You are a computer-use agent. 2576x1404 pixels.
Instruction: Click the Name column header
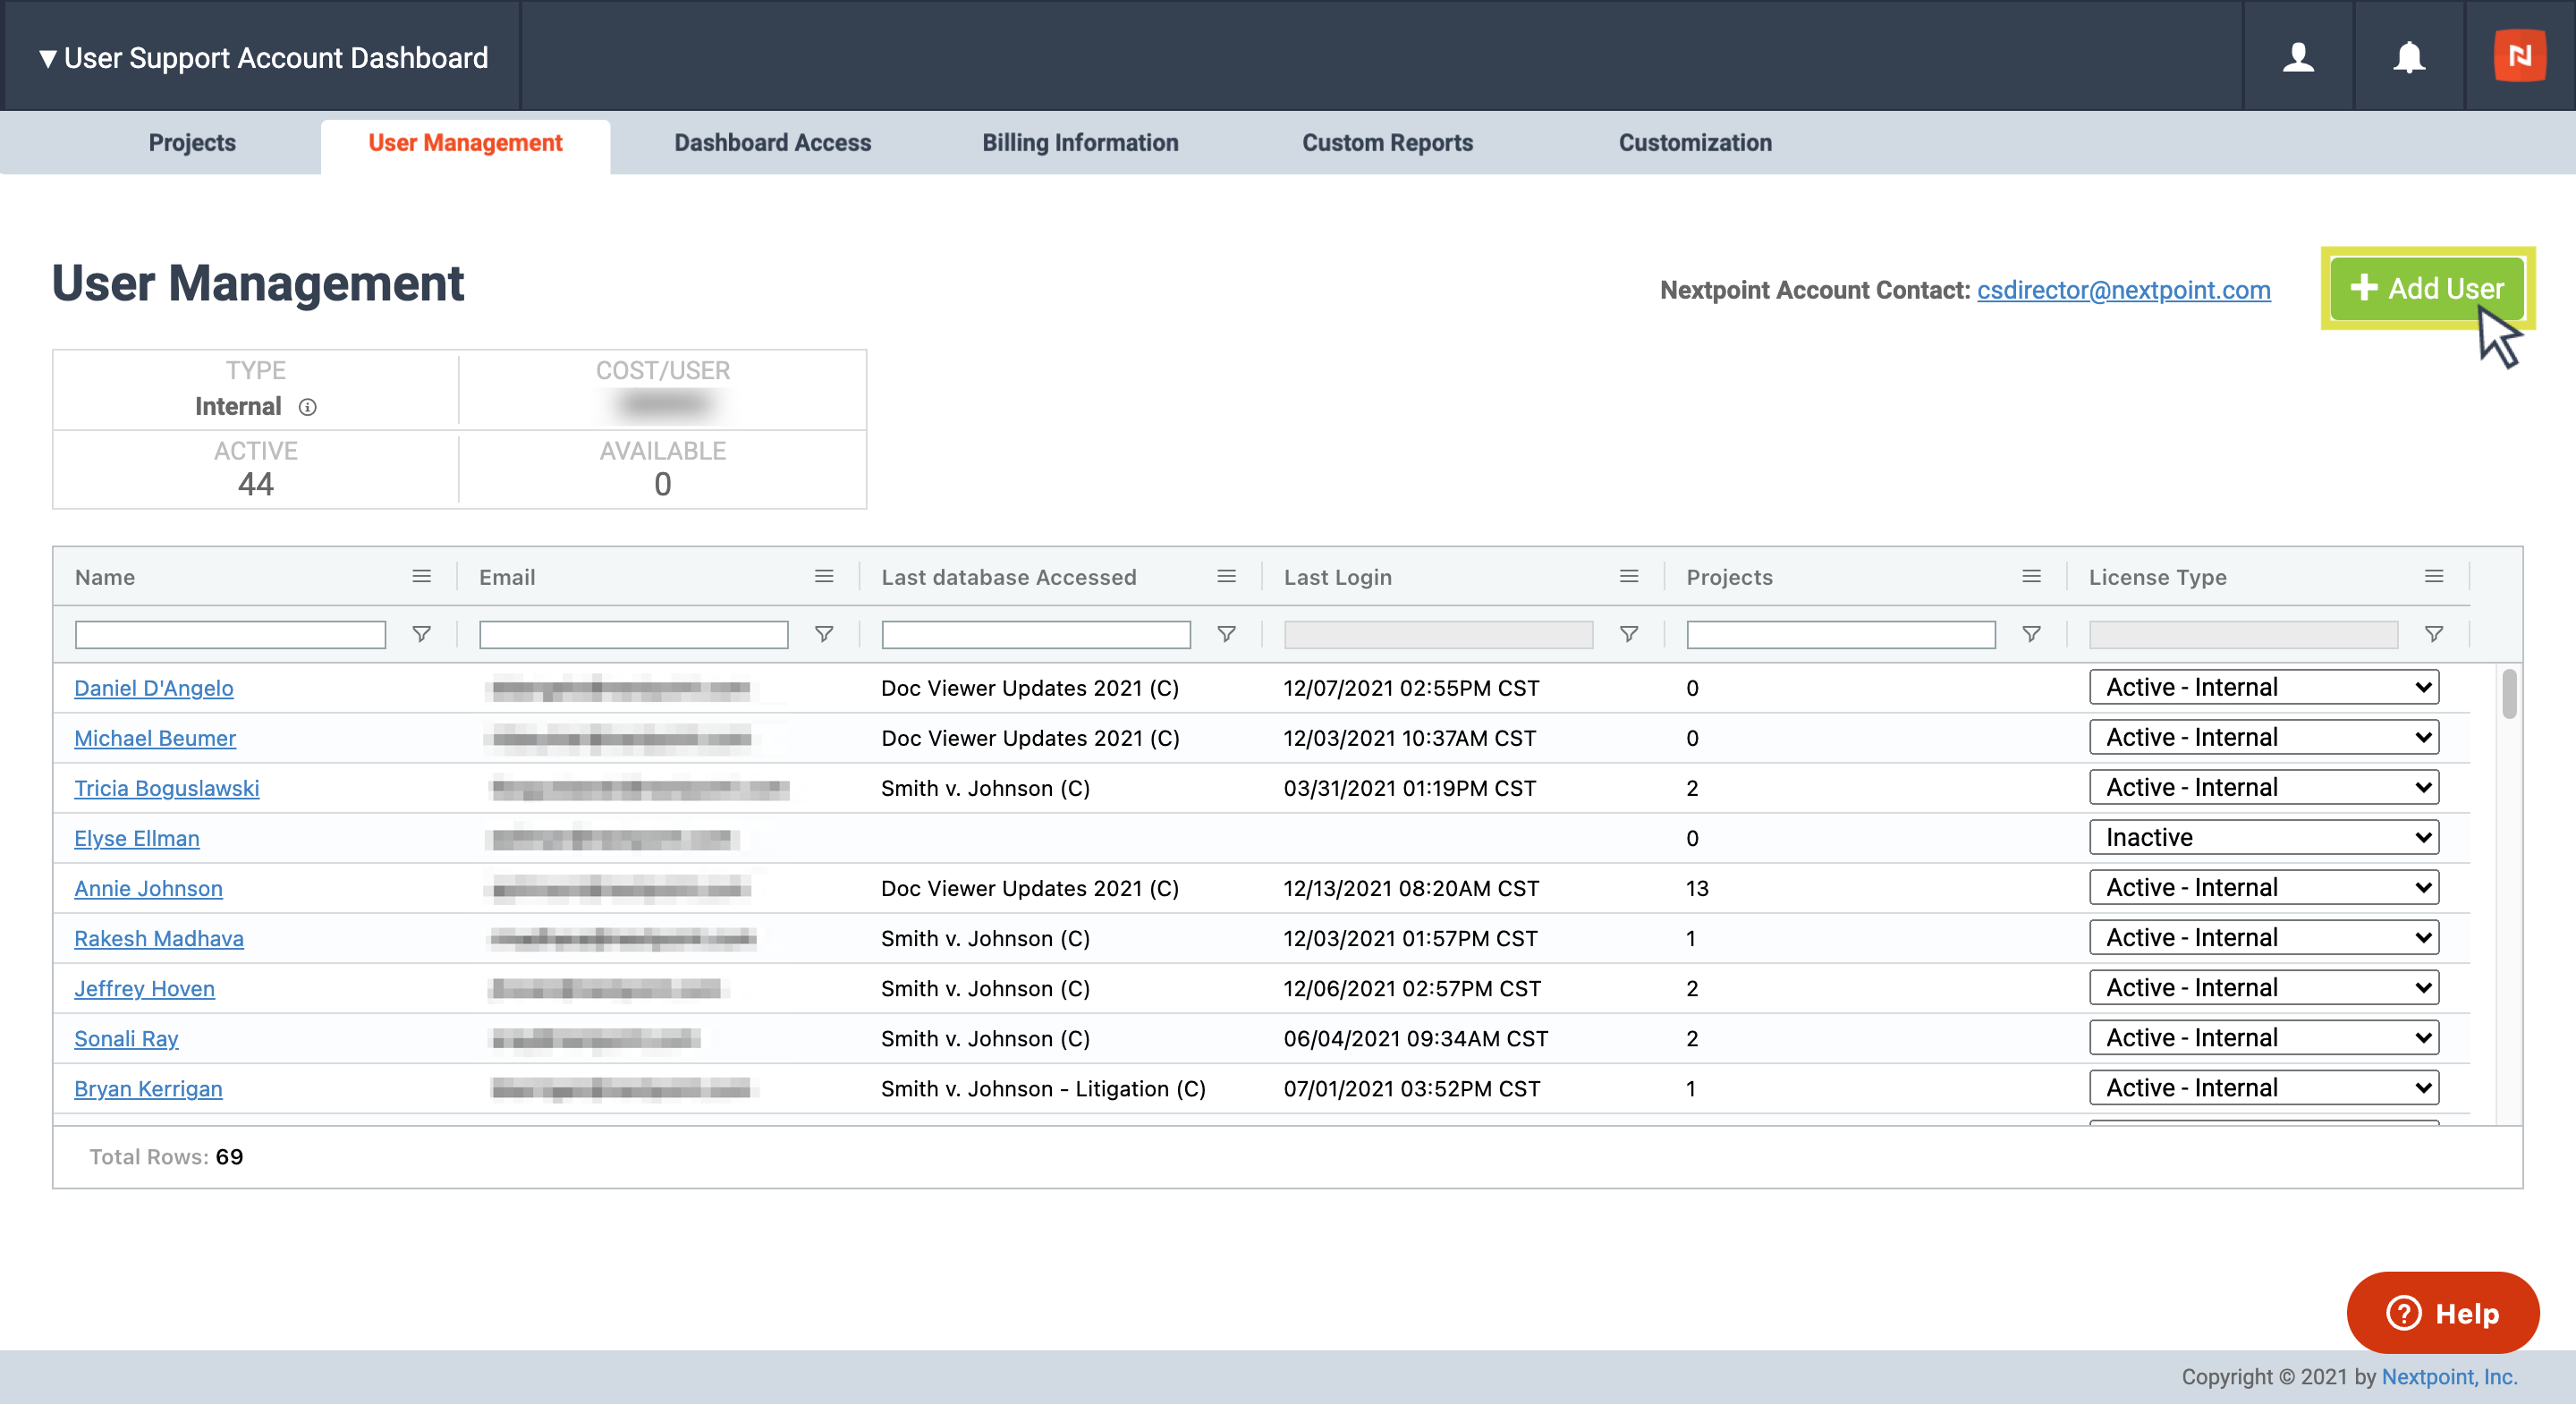(x=105, y=577)
